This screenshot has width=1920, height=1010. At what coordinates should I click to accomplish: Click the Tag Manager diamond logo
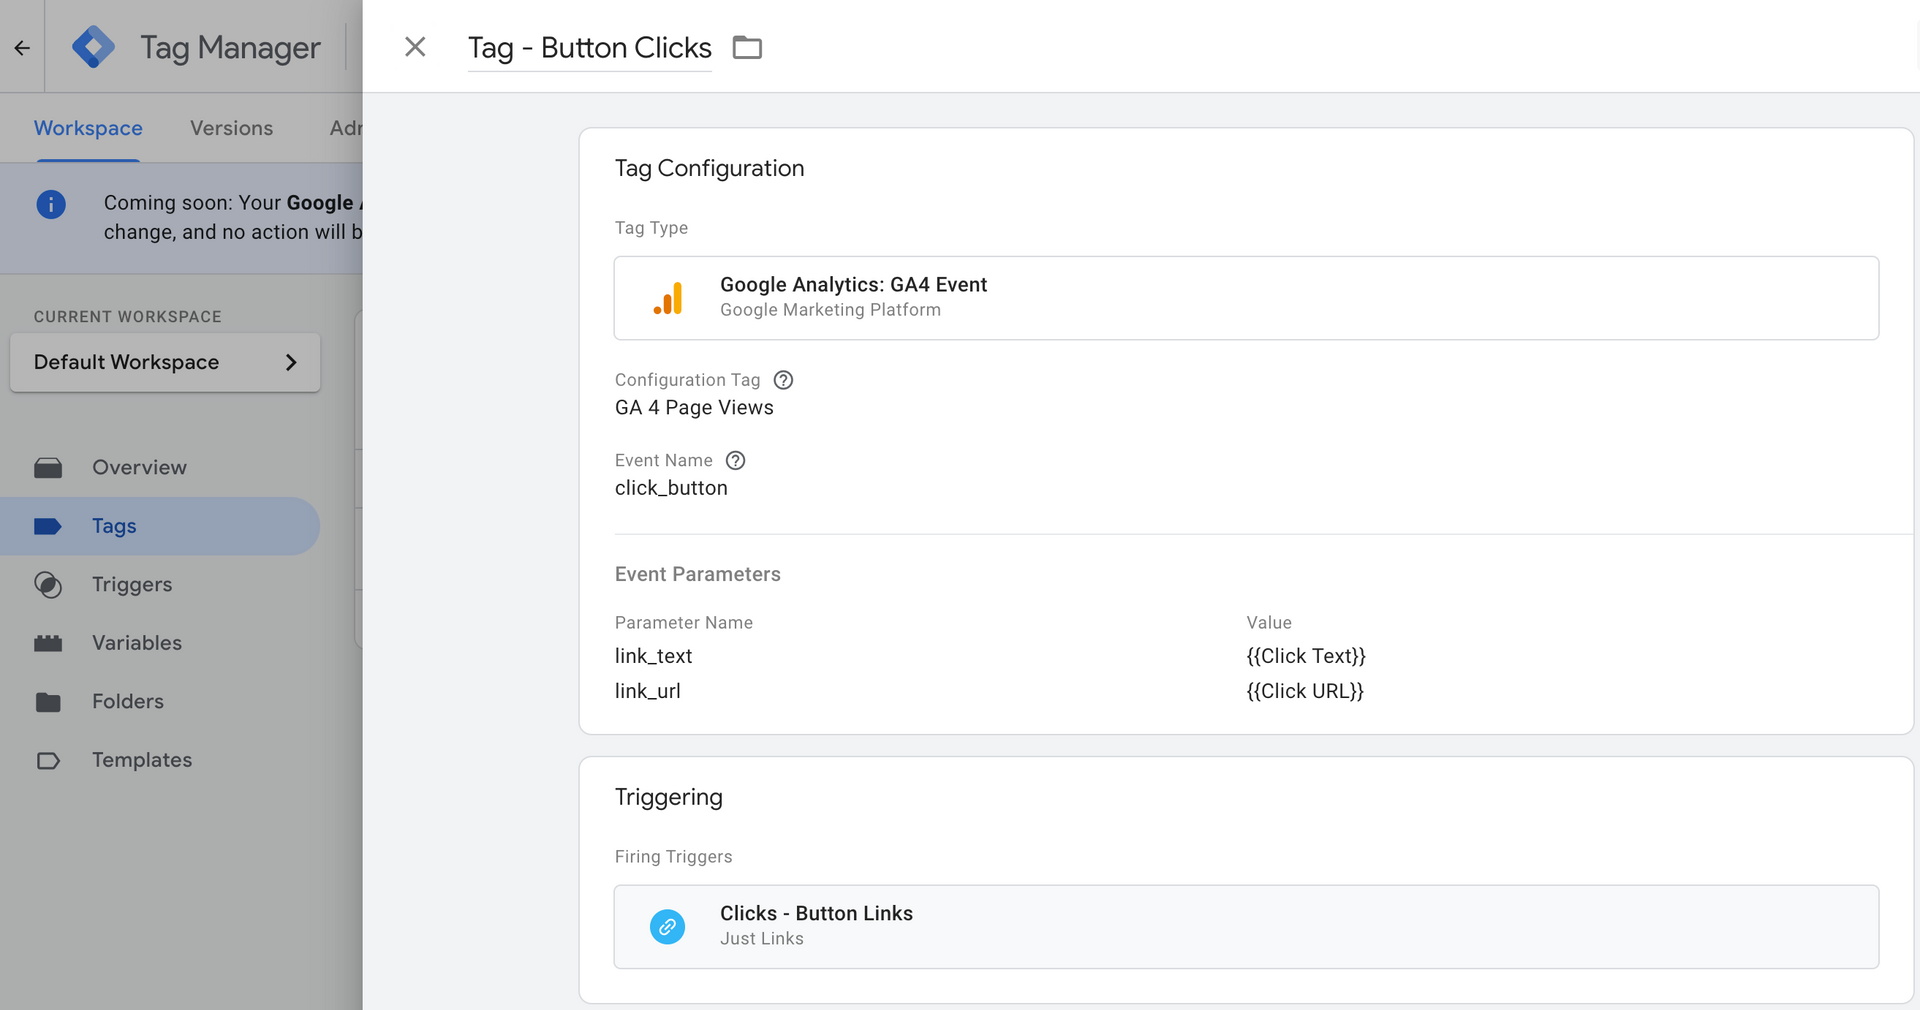[x=94, y=47]
